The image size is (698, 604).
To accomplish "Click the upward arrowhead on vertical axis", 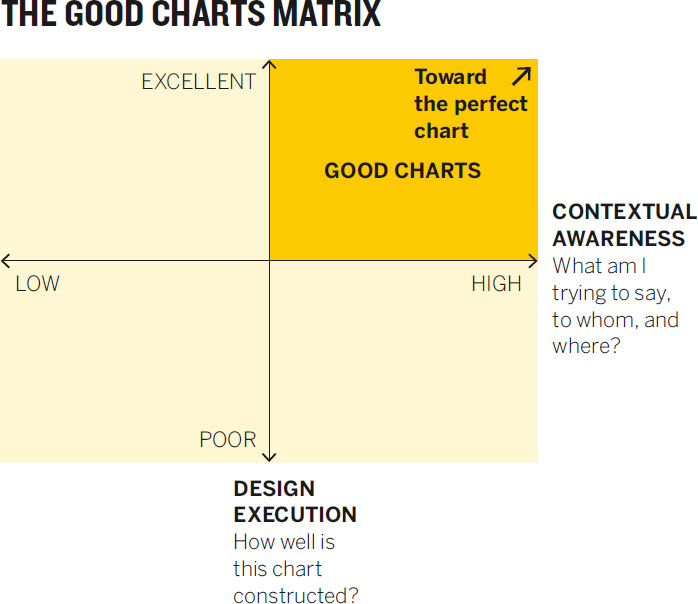I will point(269,65).
